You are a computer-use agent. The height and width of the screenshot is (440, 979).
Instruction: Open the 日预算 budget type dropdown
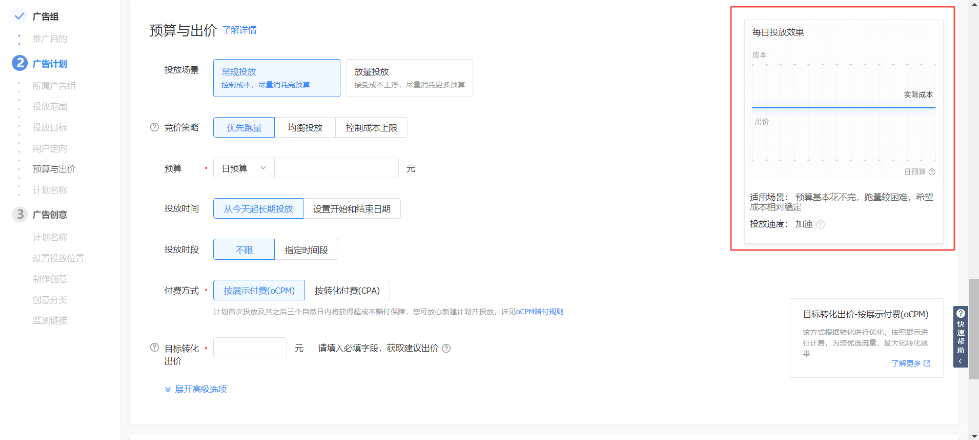244,168
